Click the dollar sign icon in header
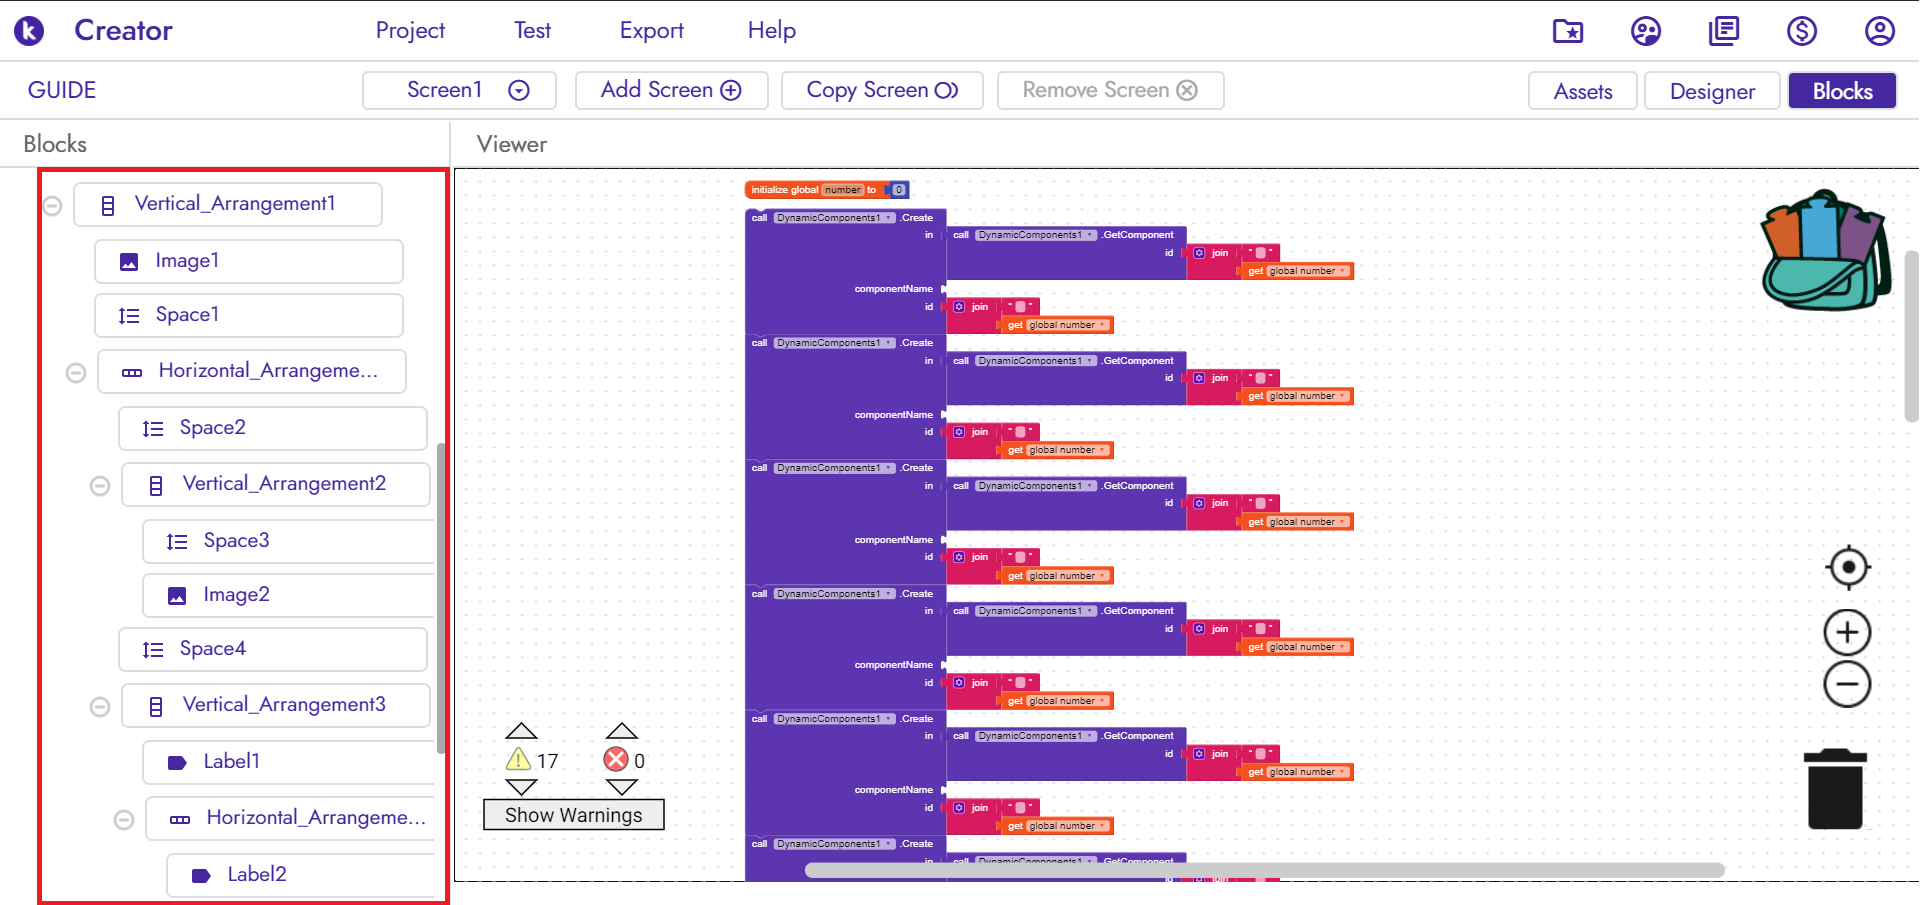The image size is (1921, 905). coord(1801,31)
